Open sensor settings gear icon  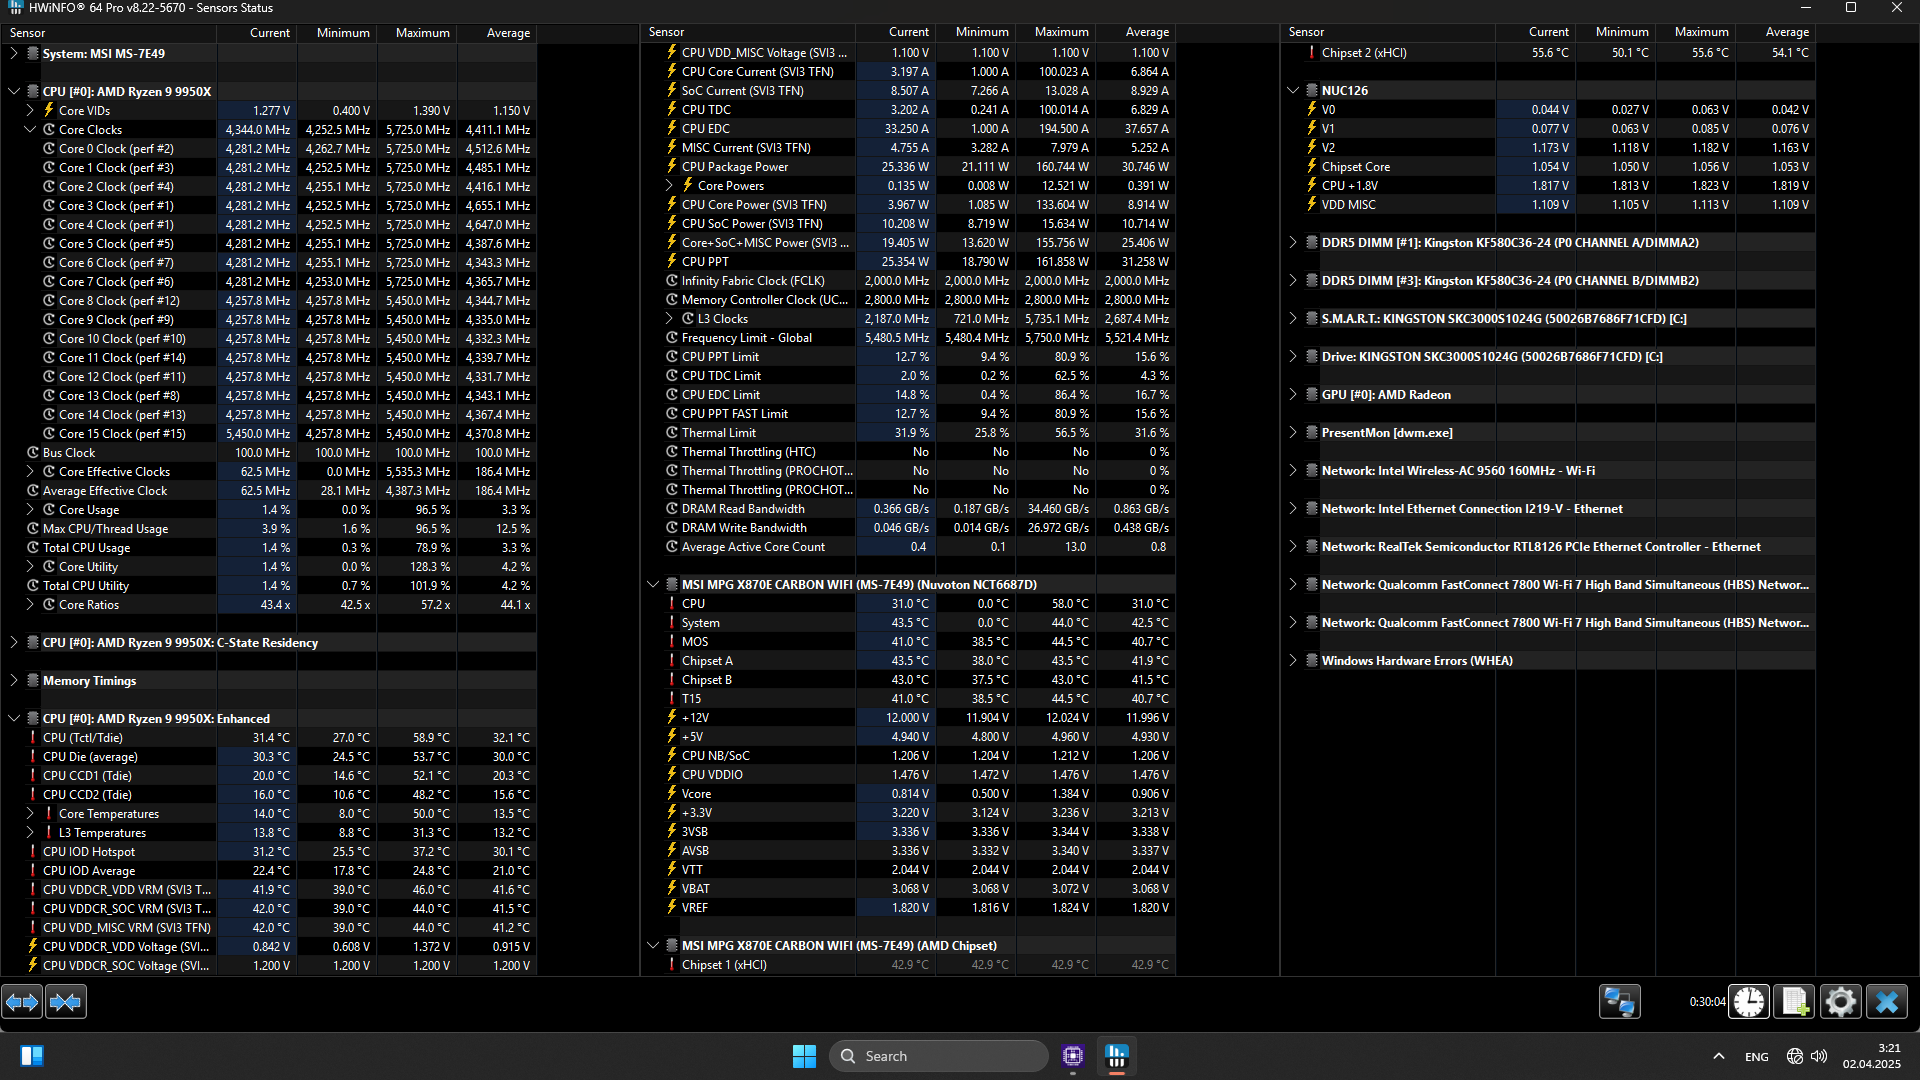[1840, 1001]
